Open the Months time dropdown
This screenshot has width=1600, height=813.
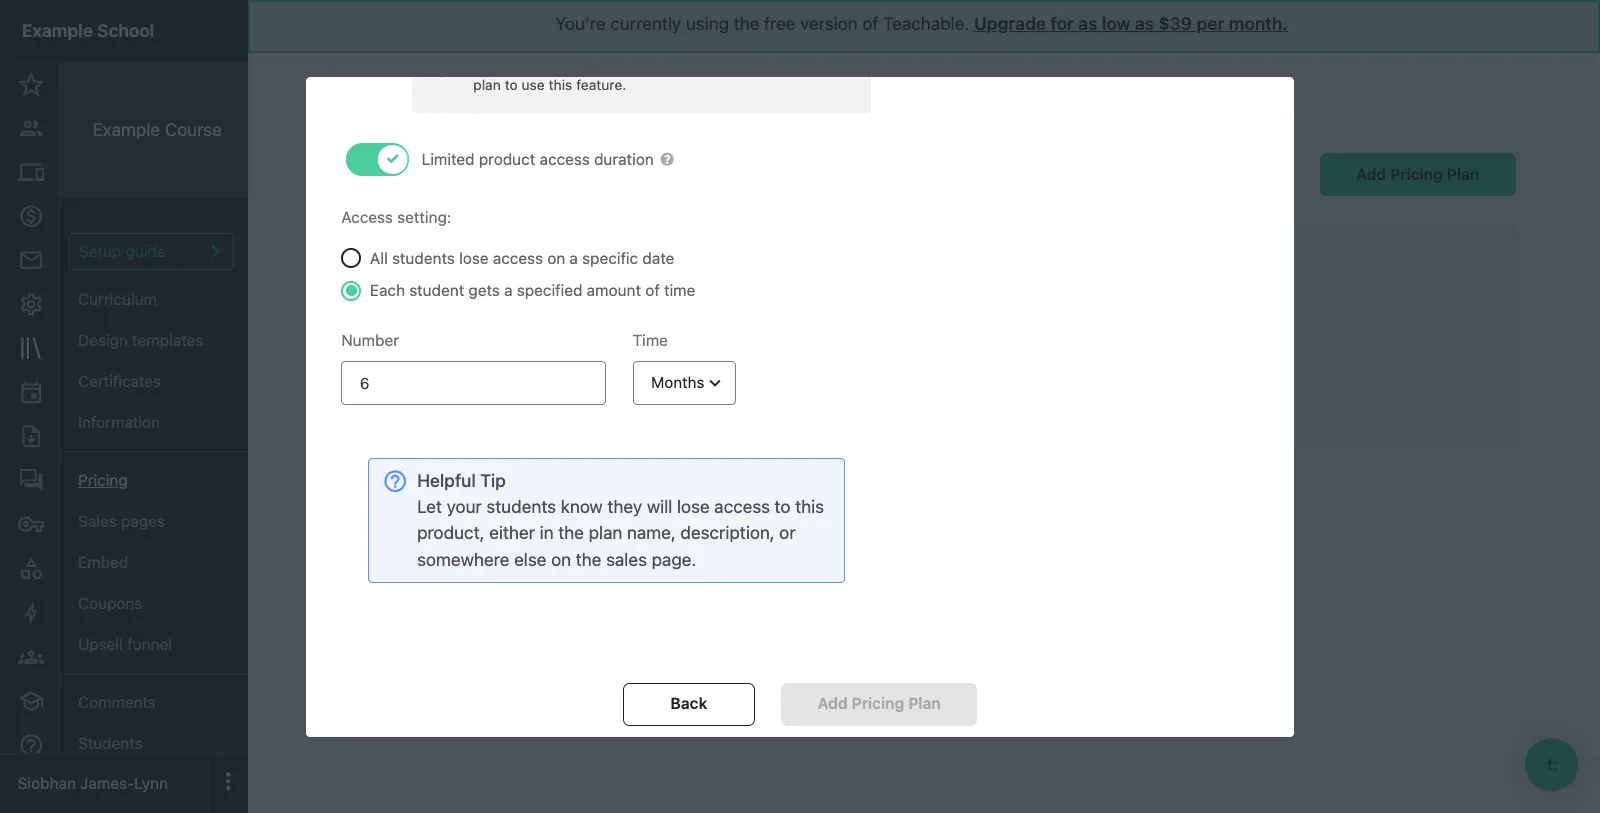coord(684,383)
